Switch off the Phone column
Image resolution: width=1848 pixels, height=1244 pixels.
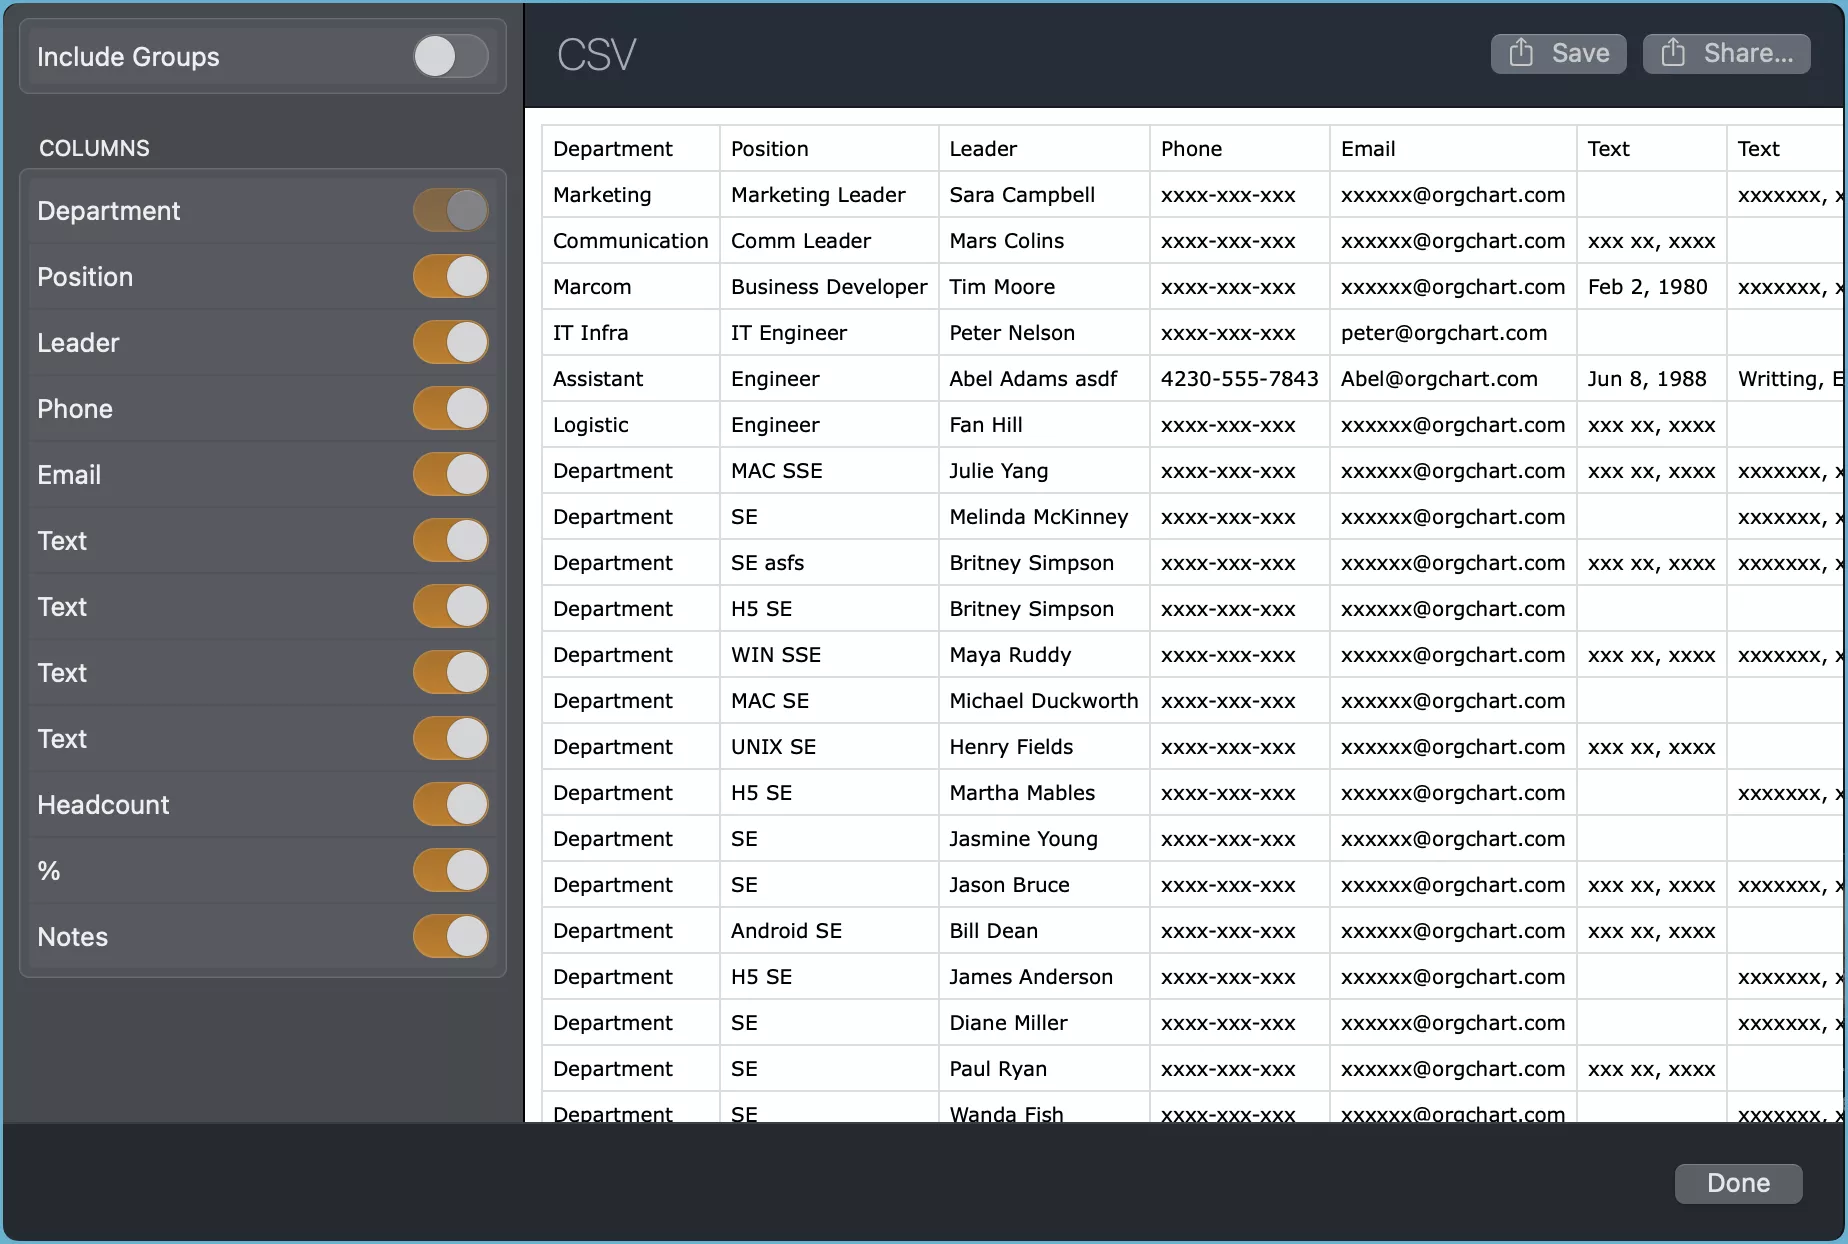[451, 409]
